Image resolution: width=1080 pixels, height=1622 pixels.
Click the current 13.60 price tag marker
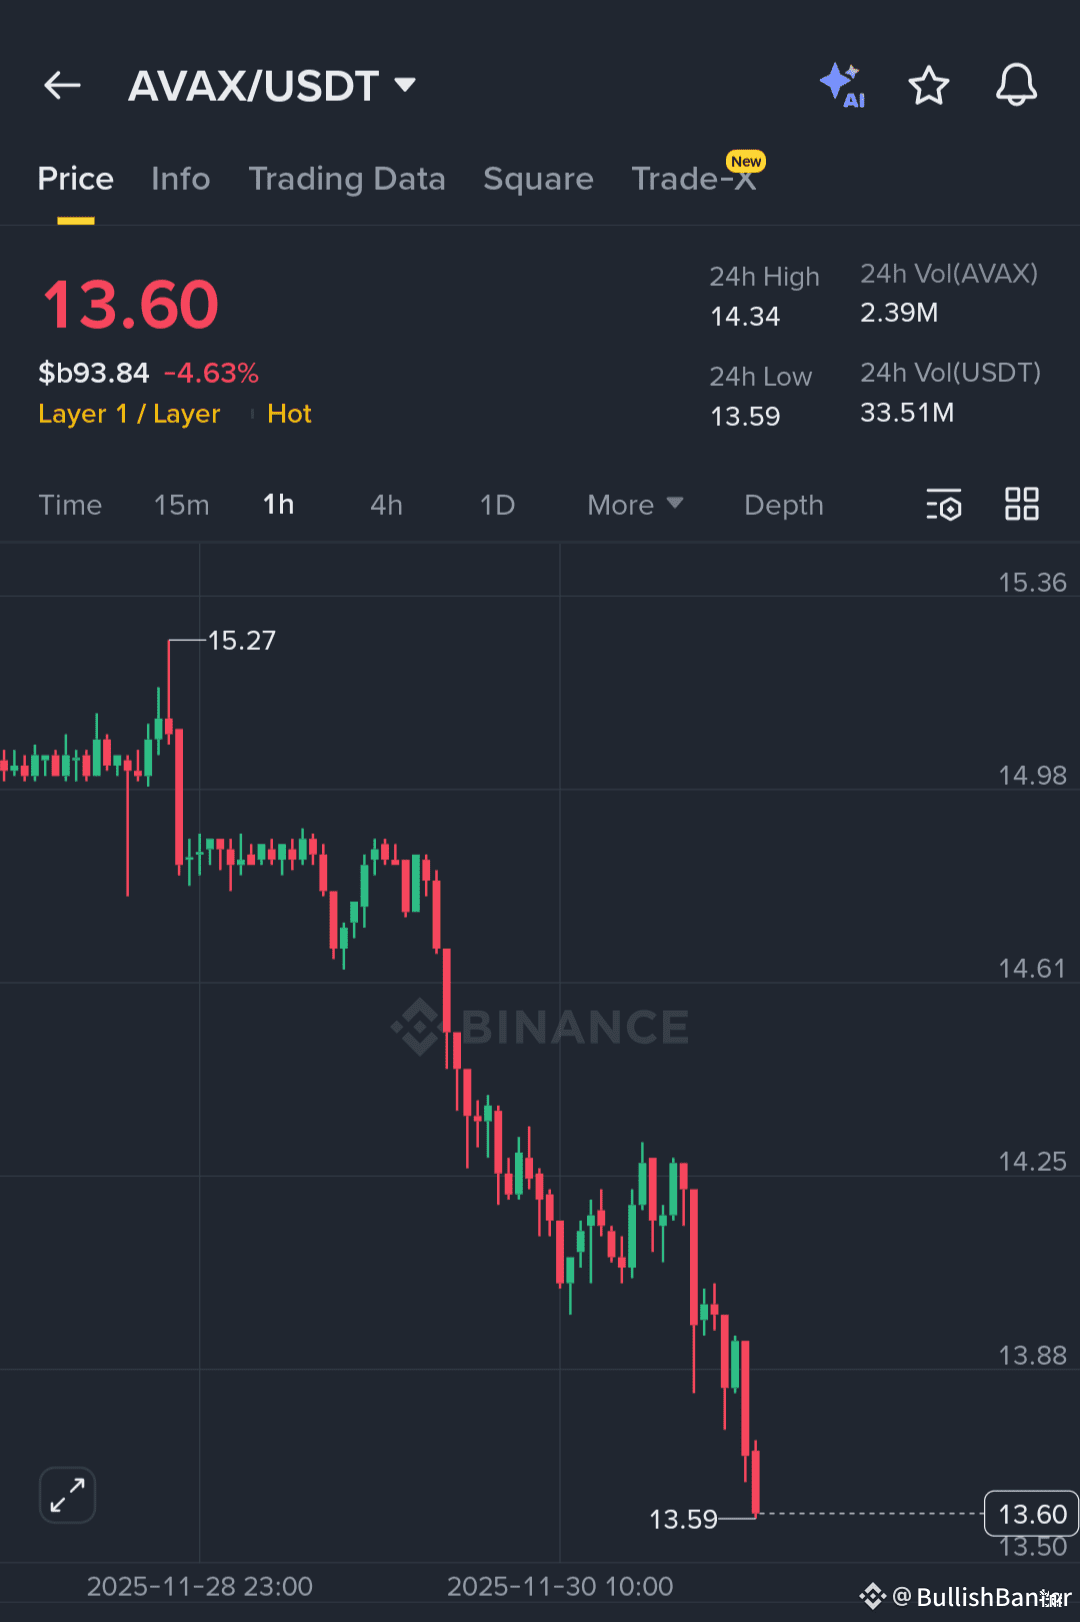coord(1031,1513)
